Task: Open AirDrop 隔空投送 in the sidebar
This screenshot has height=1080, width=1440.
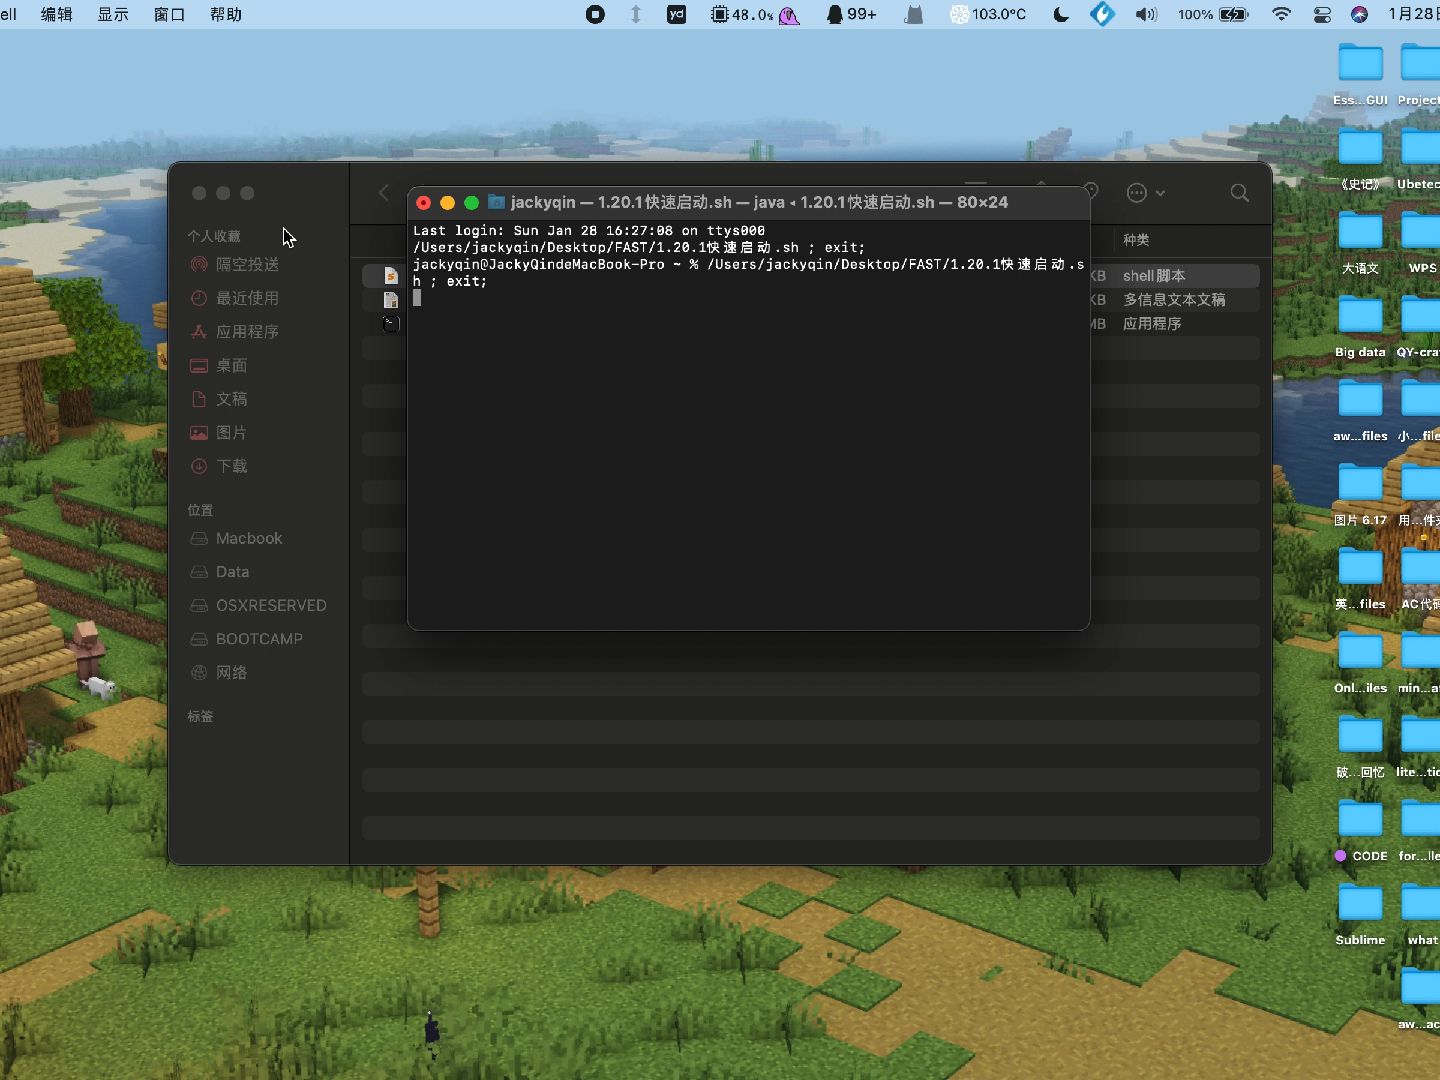Action: [x=247, y=264]
